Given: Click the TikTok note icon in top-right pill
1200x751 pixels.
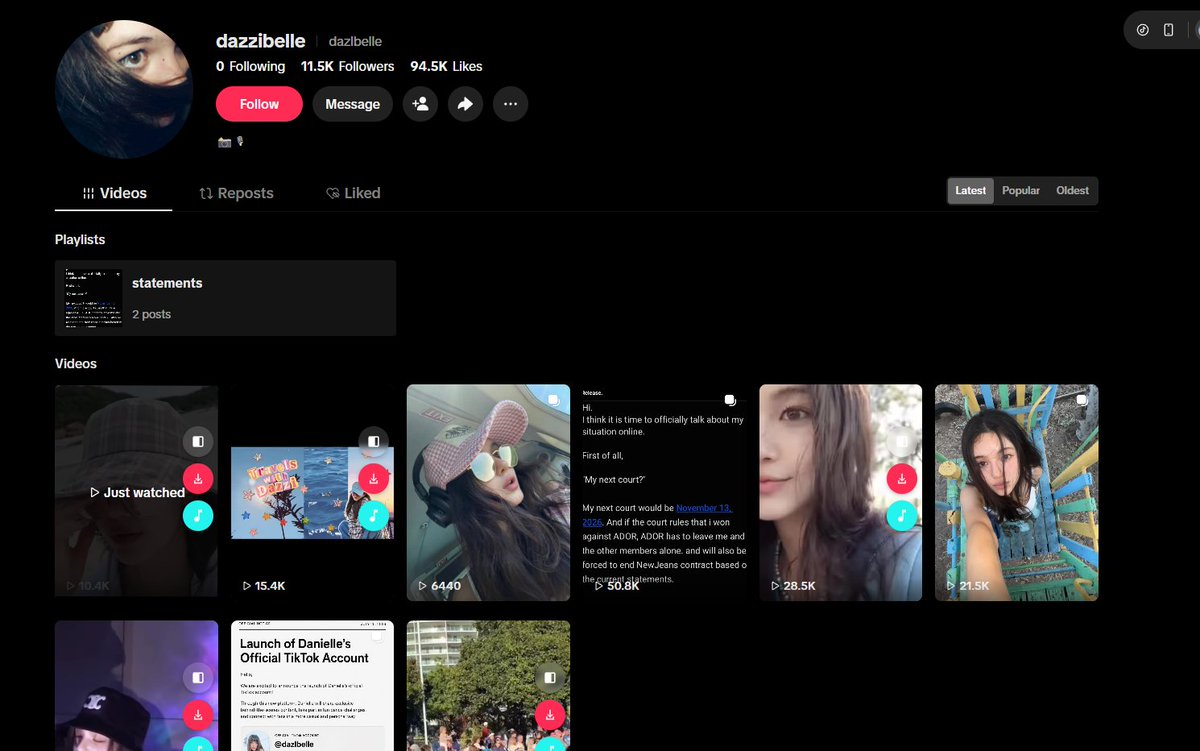Looking at the screenshot, I should tap(1143, 30).
